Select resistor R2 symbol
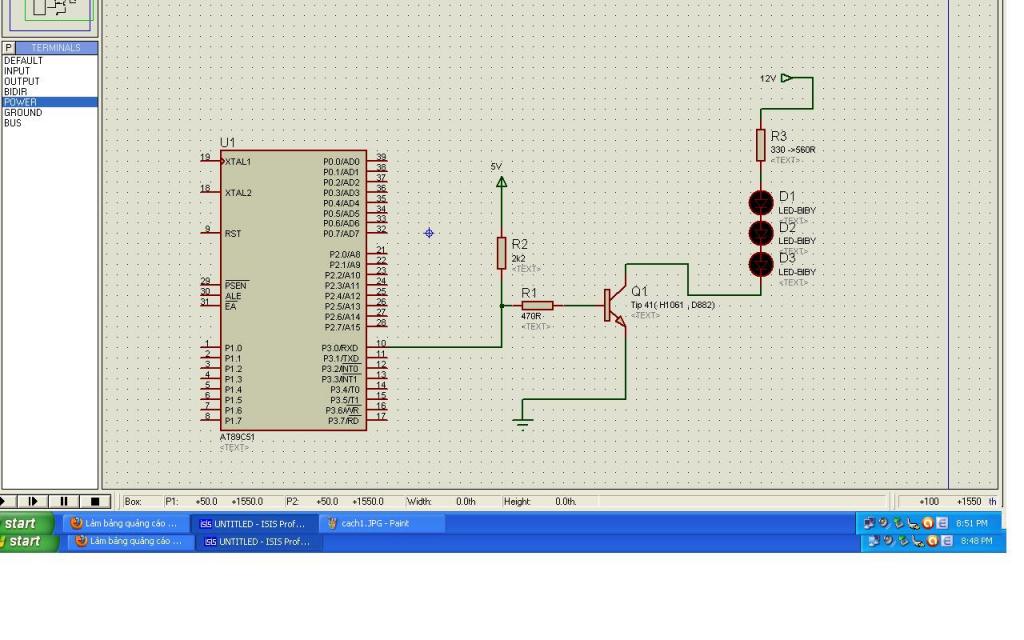 click(502, 253)
